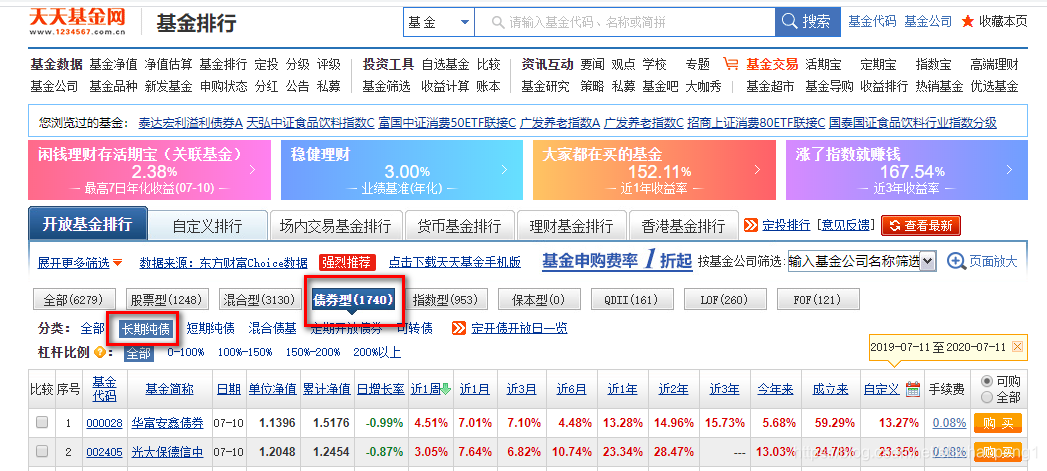Switch to 香港基金排行 tab
This screenshot has height=471, width=1047.
pos(682,226)
